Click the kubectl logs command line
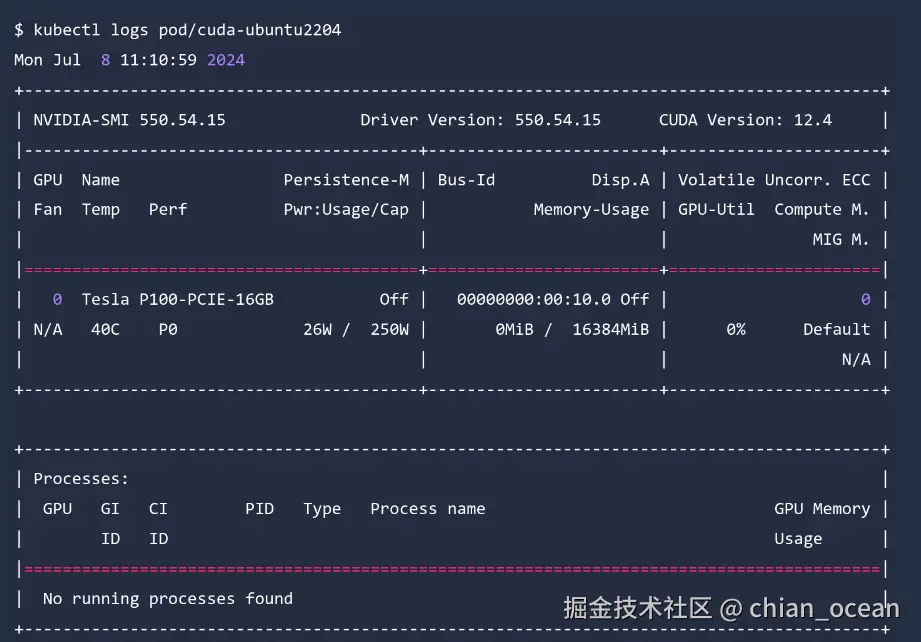This screenshot has height=642, width=921. pyautogui.click(x=177, y=30)
